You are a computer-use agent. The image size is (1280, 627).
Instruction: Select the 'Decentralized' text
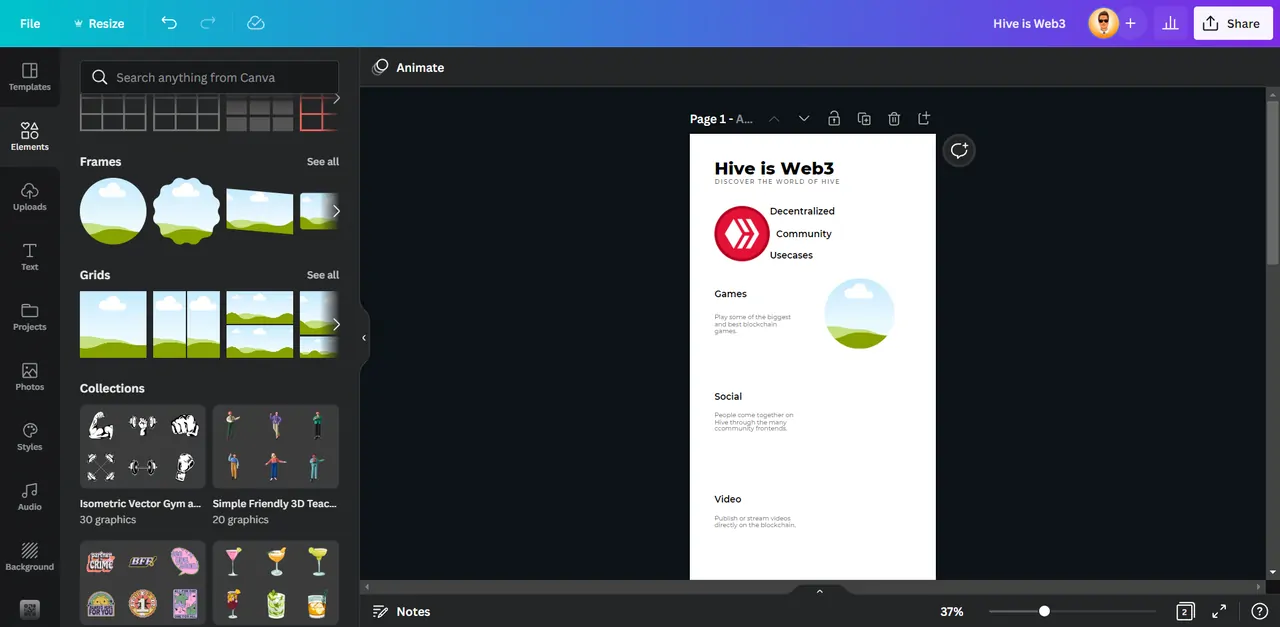pos(802,211)
